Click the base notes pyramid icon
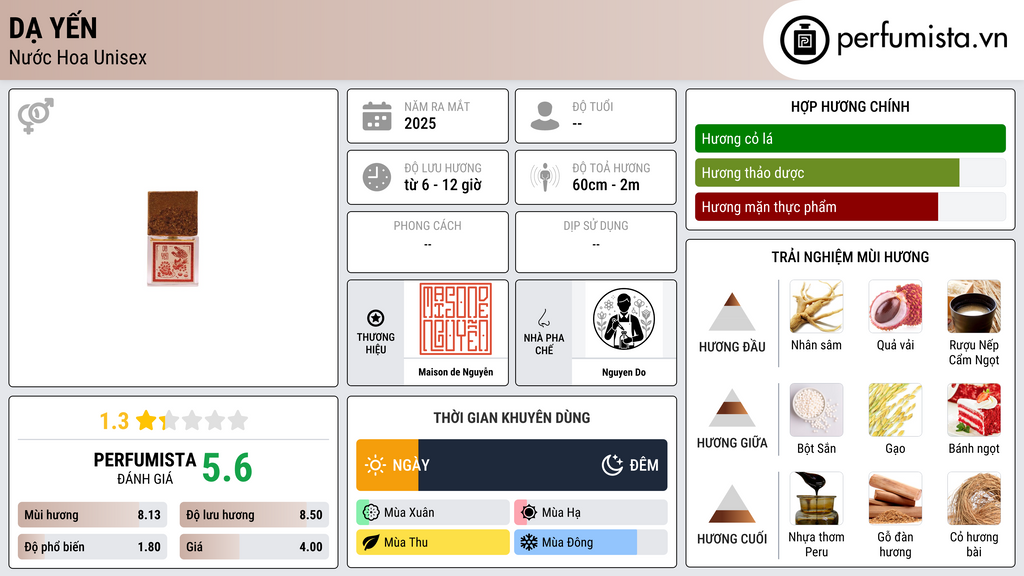This screenshot has height=576, width=1024. tap(732, 504)
